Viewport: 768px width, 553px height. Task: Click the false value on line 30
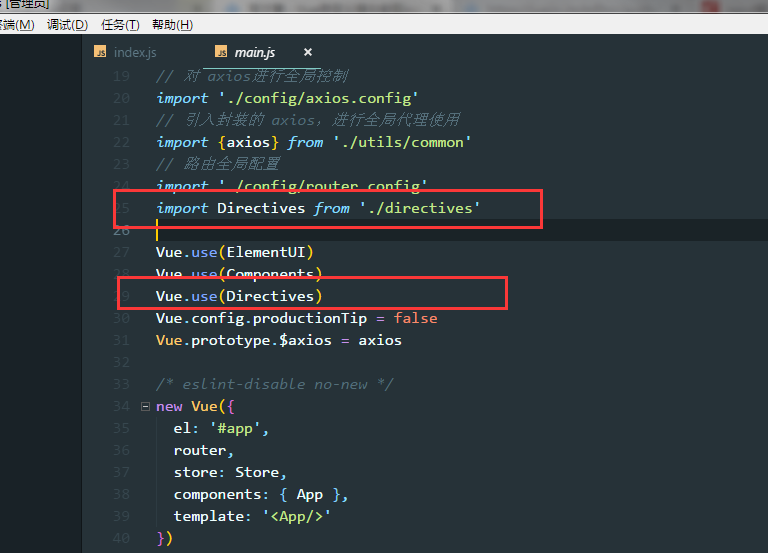pyautogui.click(x=415, y=318)
